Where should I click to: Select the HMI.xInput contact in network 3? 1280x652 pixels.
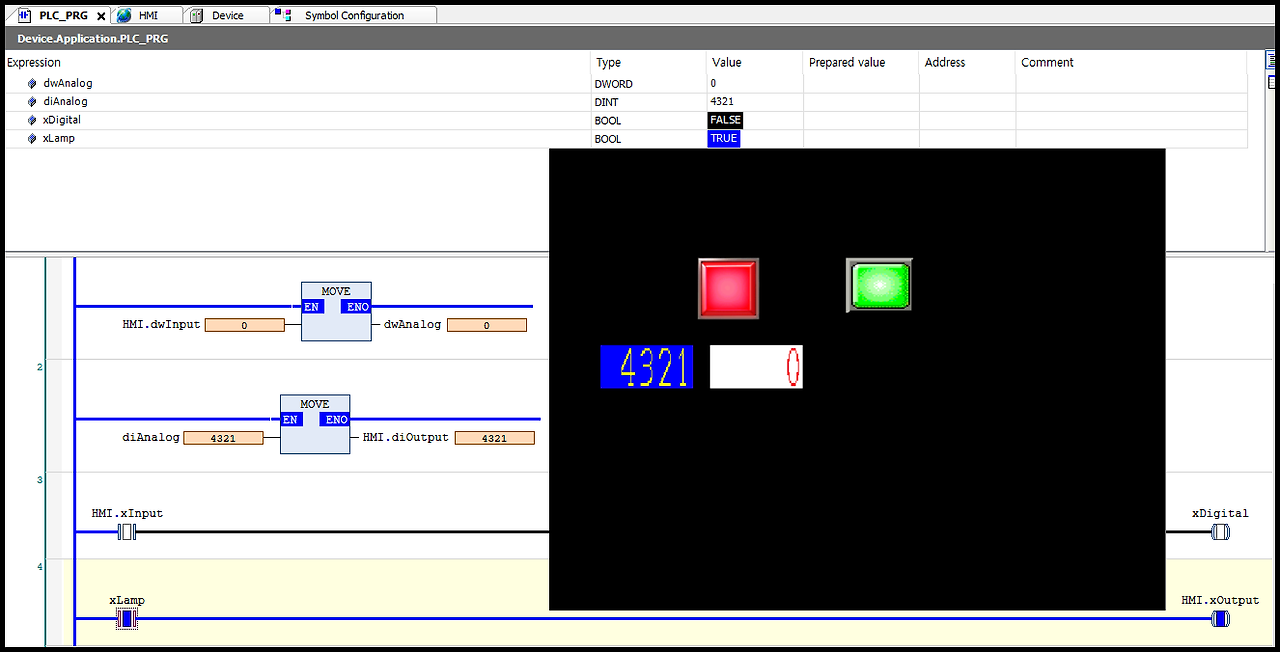pos(126,531)
